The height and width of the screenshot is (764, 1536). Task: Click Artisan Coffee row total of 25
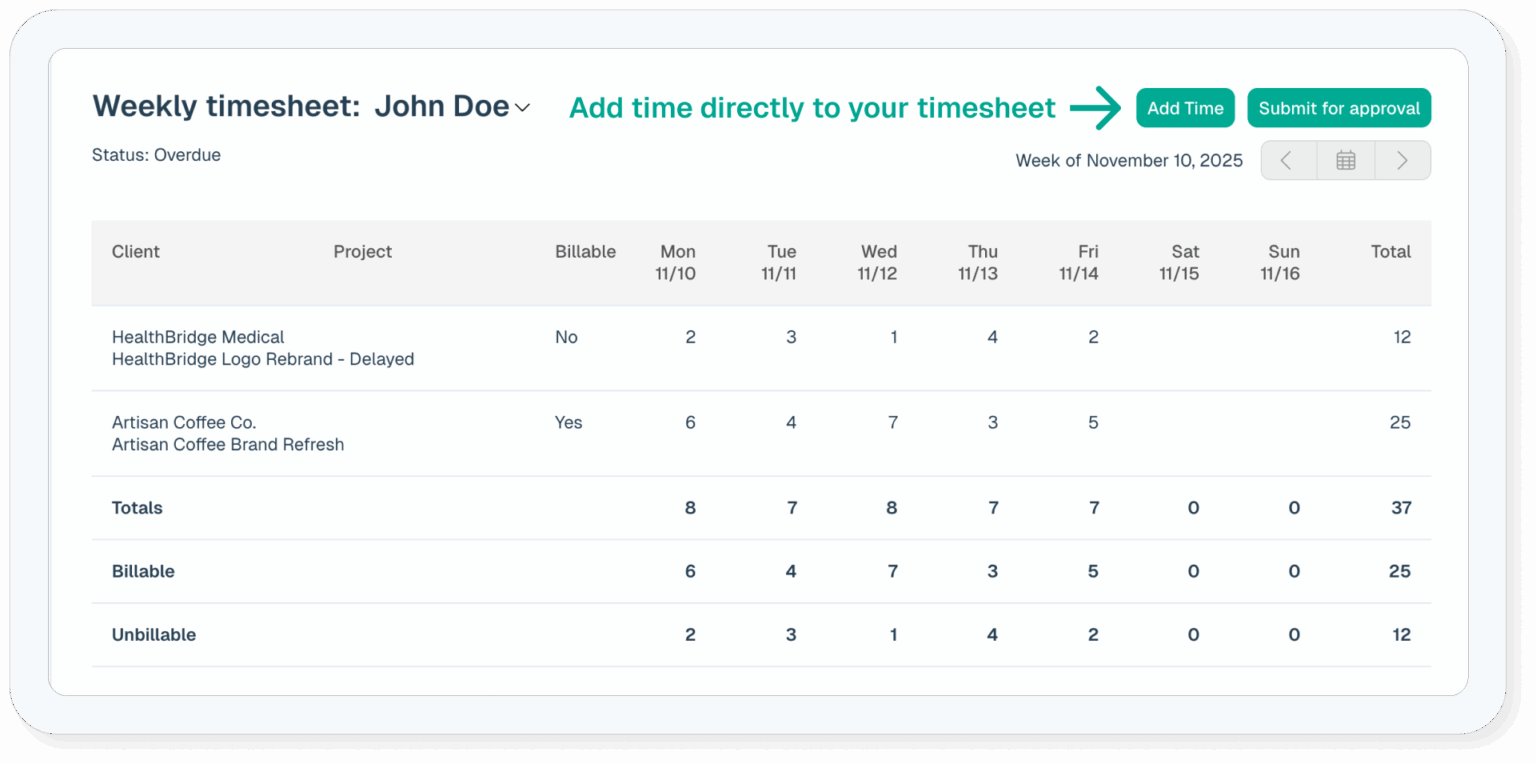(x=1400, y=423)
